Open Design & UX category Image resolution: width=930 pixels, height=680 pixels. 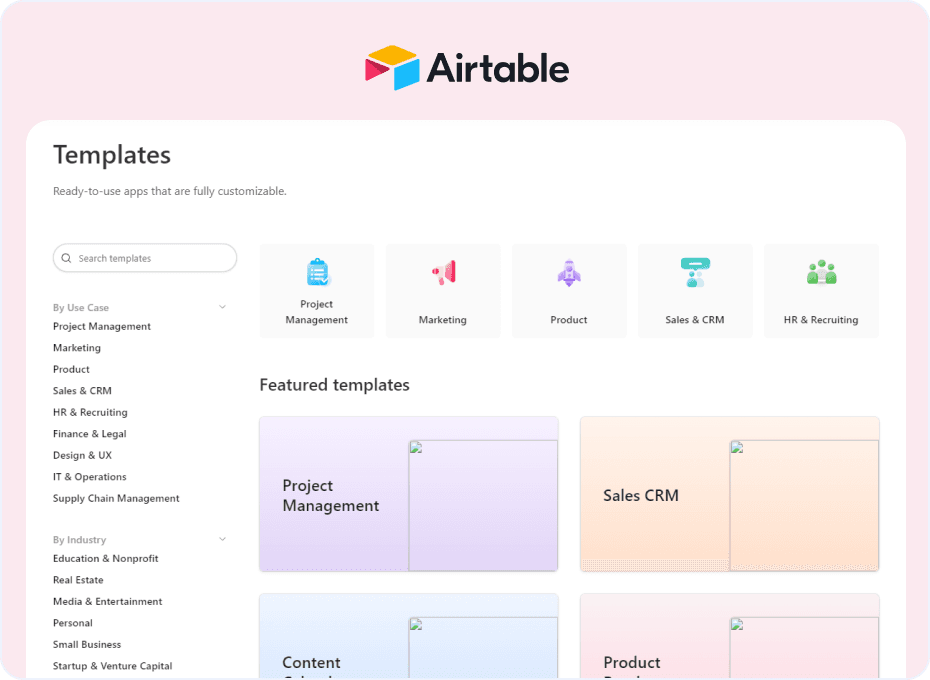(82, 455)
